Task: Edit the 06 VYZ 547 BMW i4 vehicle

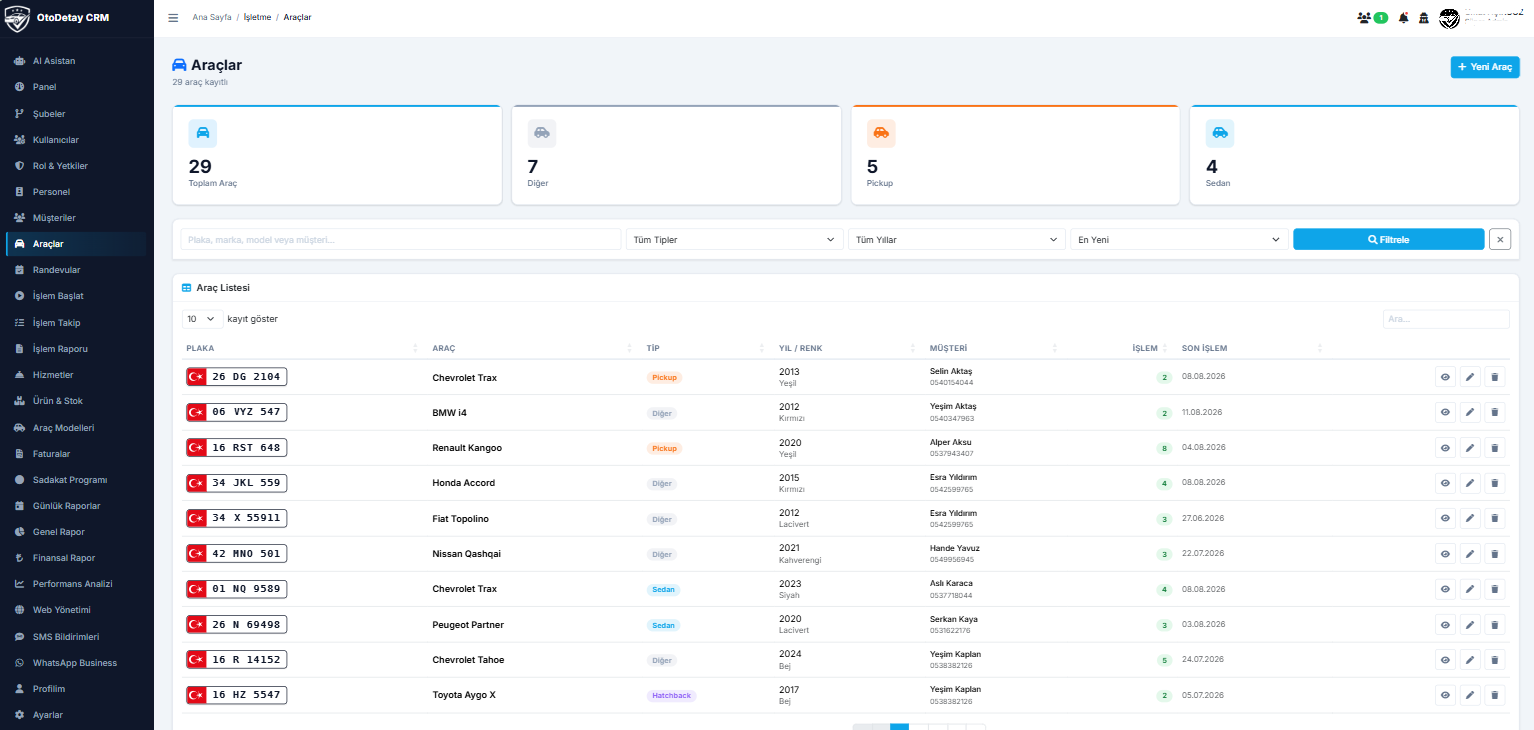Action: tap(1470, 412)
